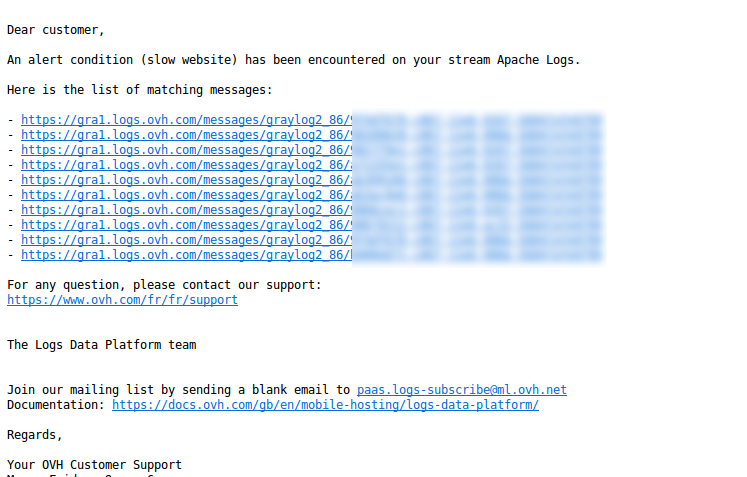Visit the seventh matching message link
747x477 pixels.
pos(185,210)
